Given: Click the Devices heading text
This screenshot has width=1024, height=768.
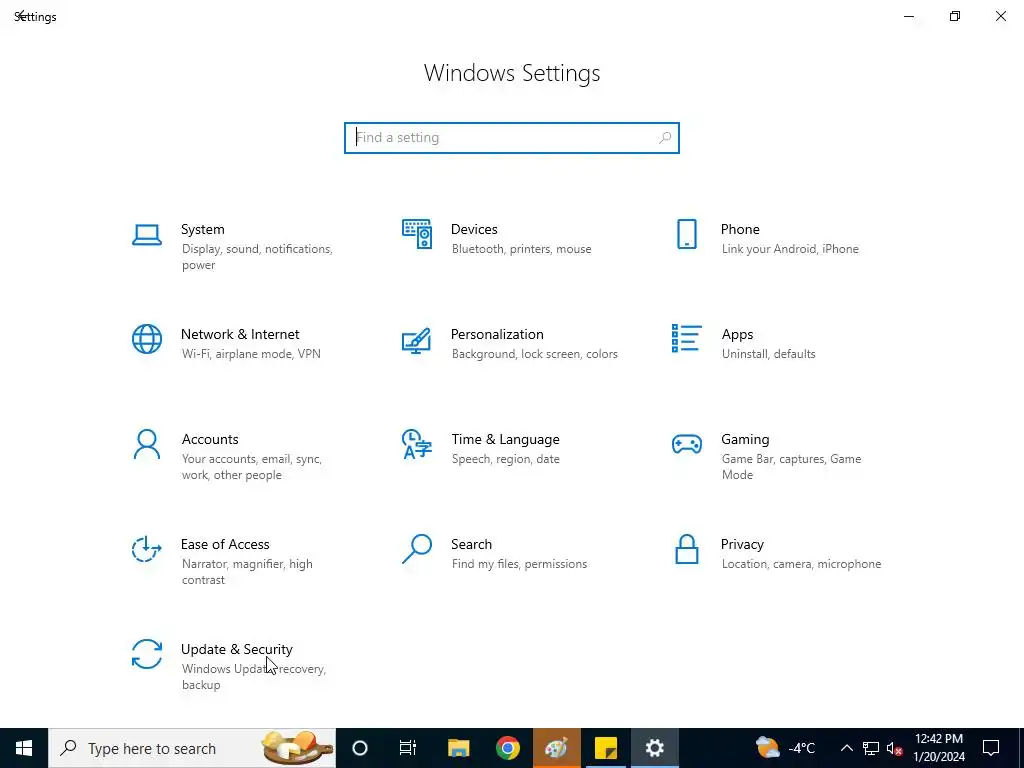Looking at the screenshot, I should point(474,229).
